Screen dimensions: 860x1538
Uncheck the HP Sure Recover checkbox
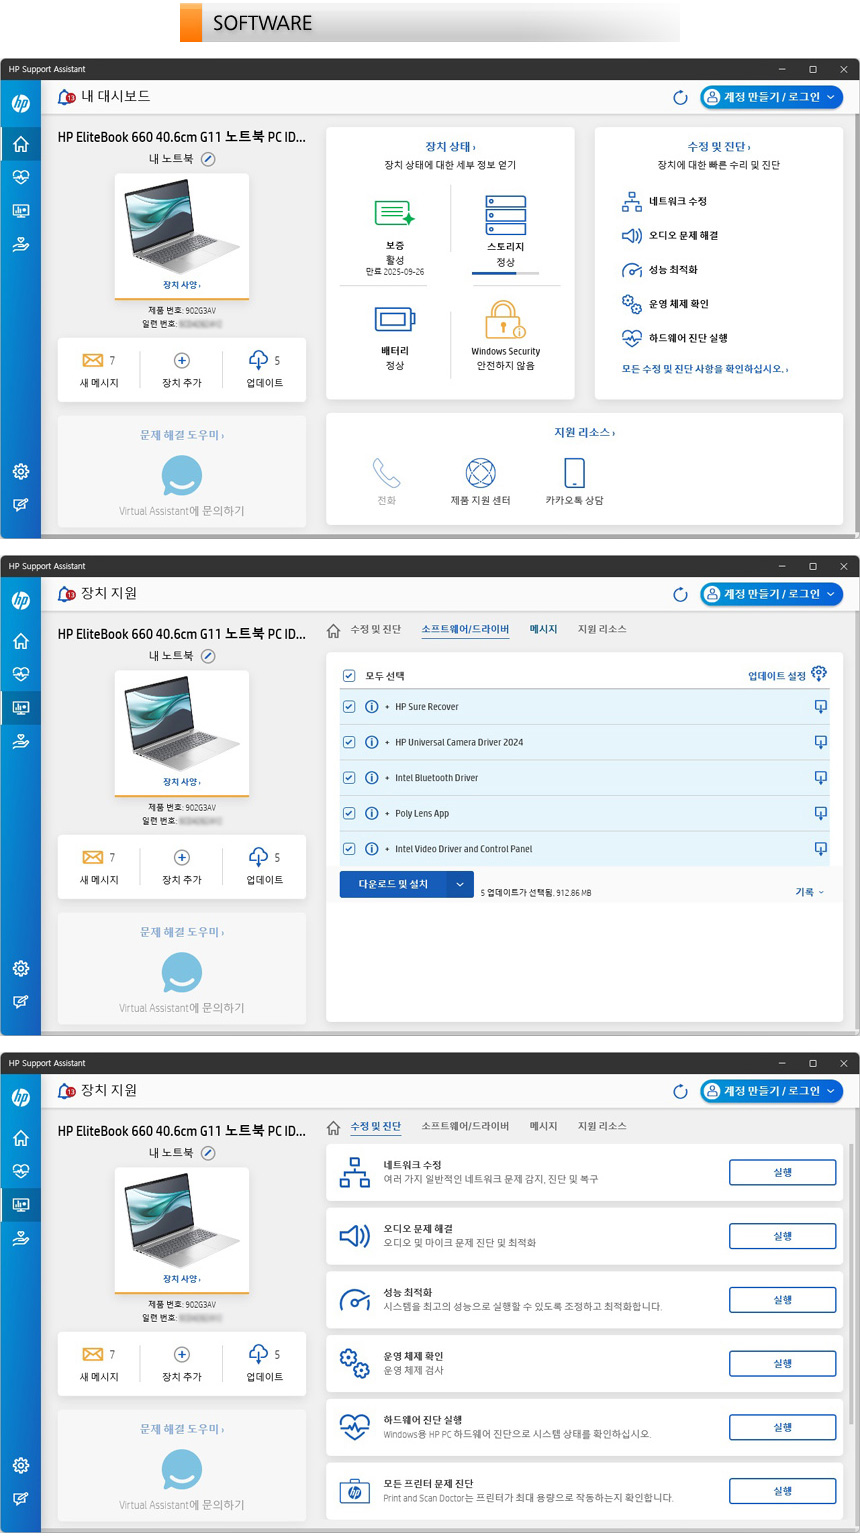pos(349,707)
